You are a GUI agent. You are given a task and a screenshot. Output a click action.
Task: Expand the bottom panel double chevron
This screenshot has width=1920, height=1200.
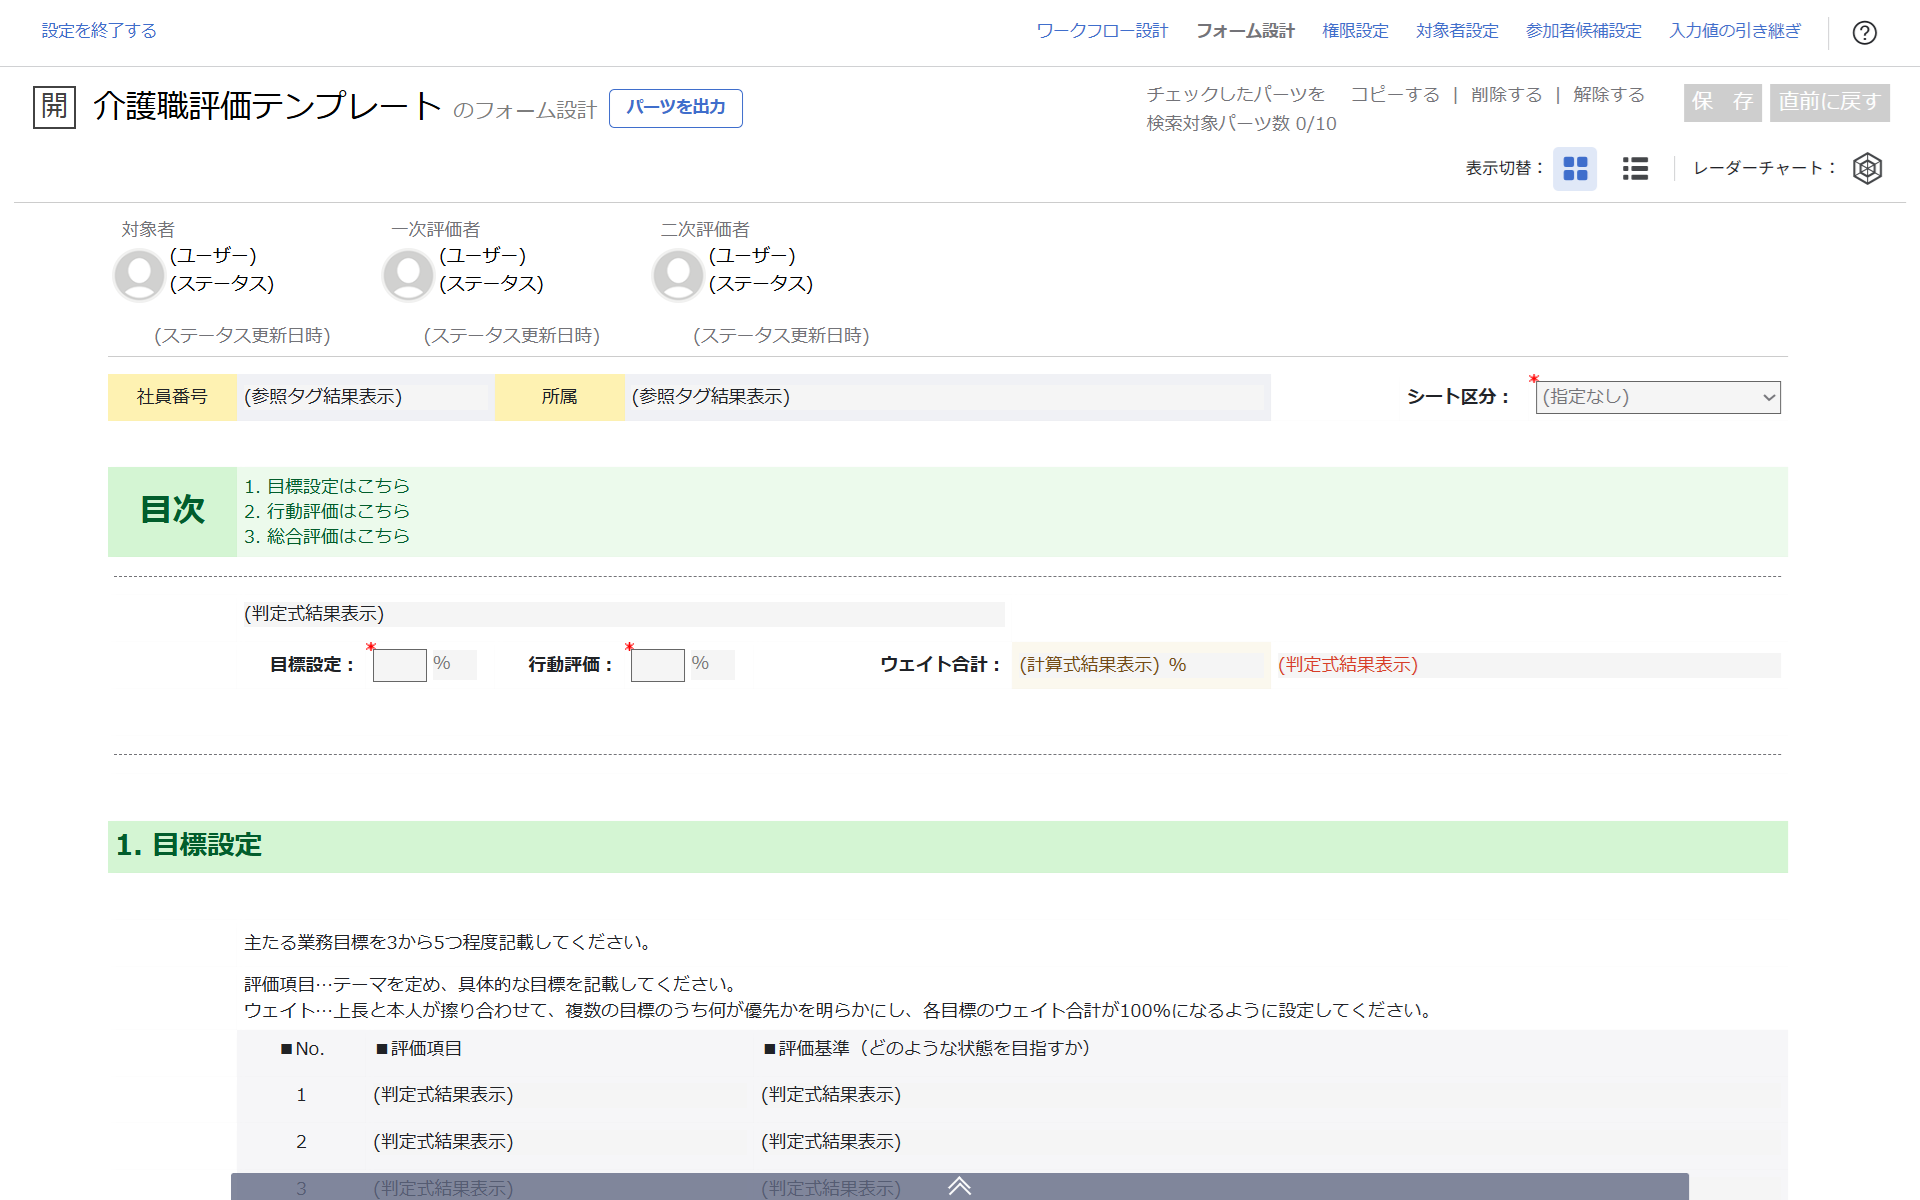pyautogui.click(x=959, y=1186)
